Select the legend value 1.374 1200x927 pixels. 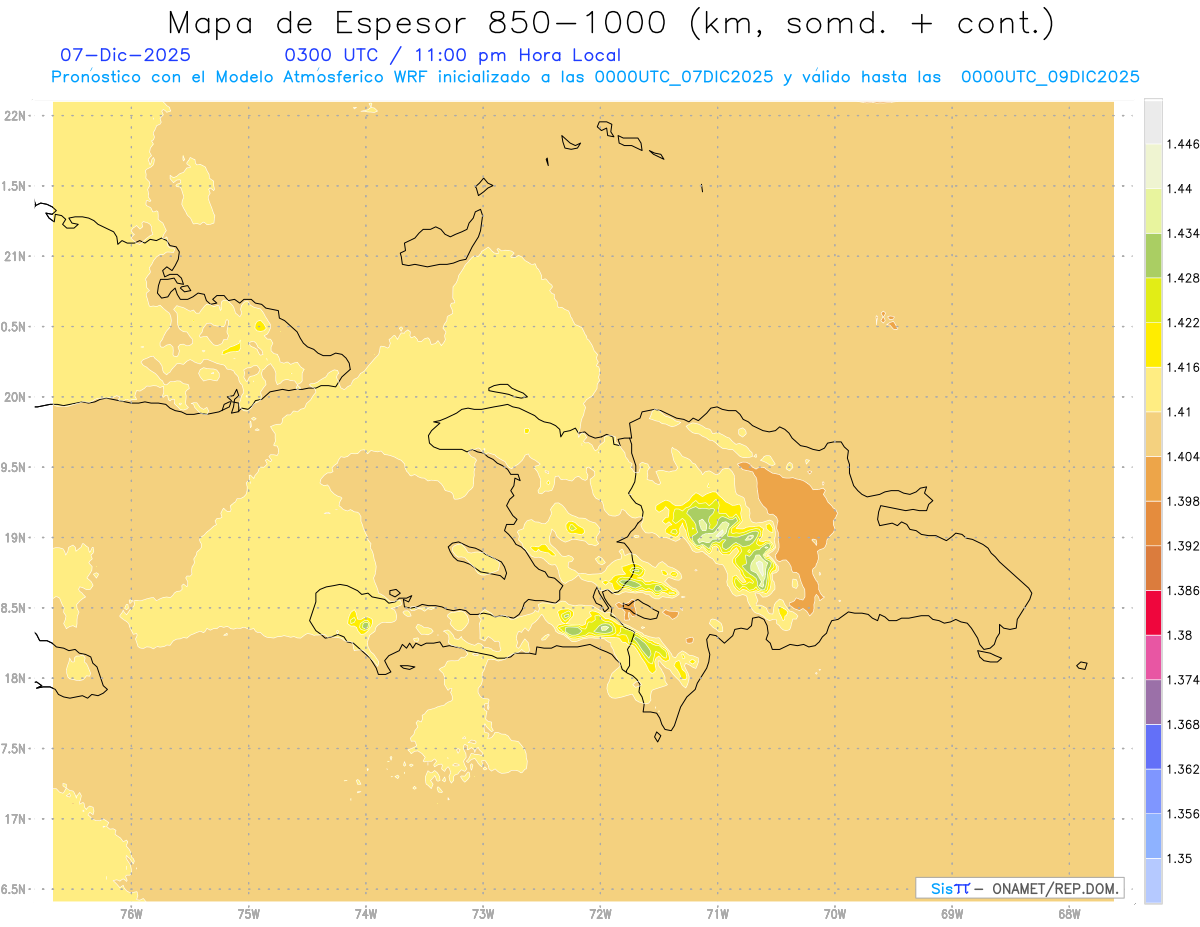(x=1183, y=679)
